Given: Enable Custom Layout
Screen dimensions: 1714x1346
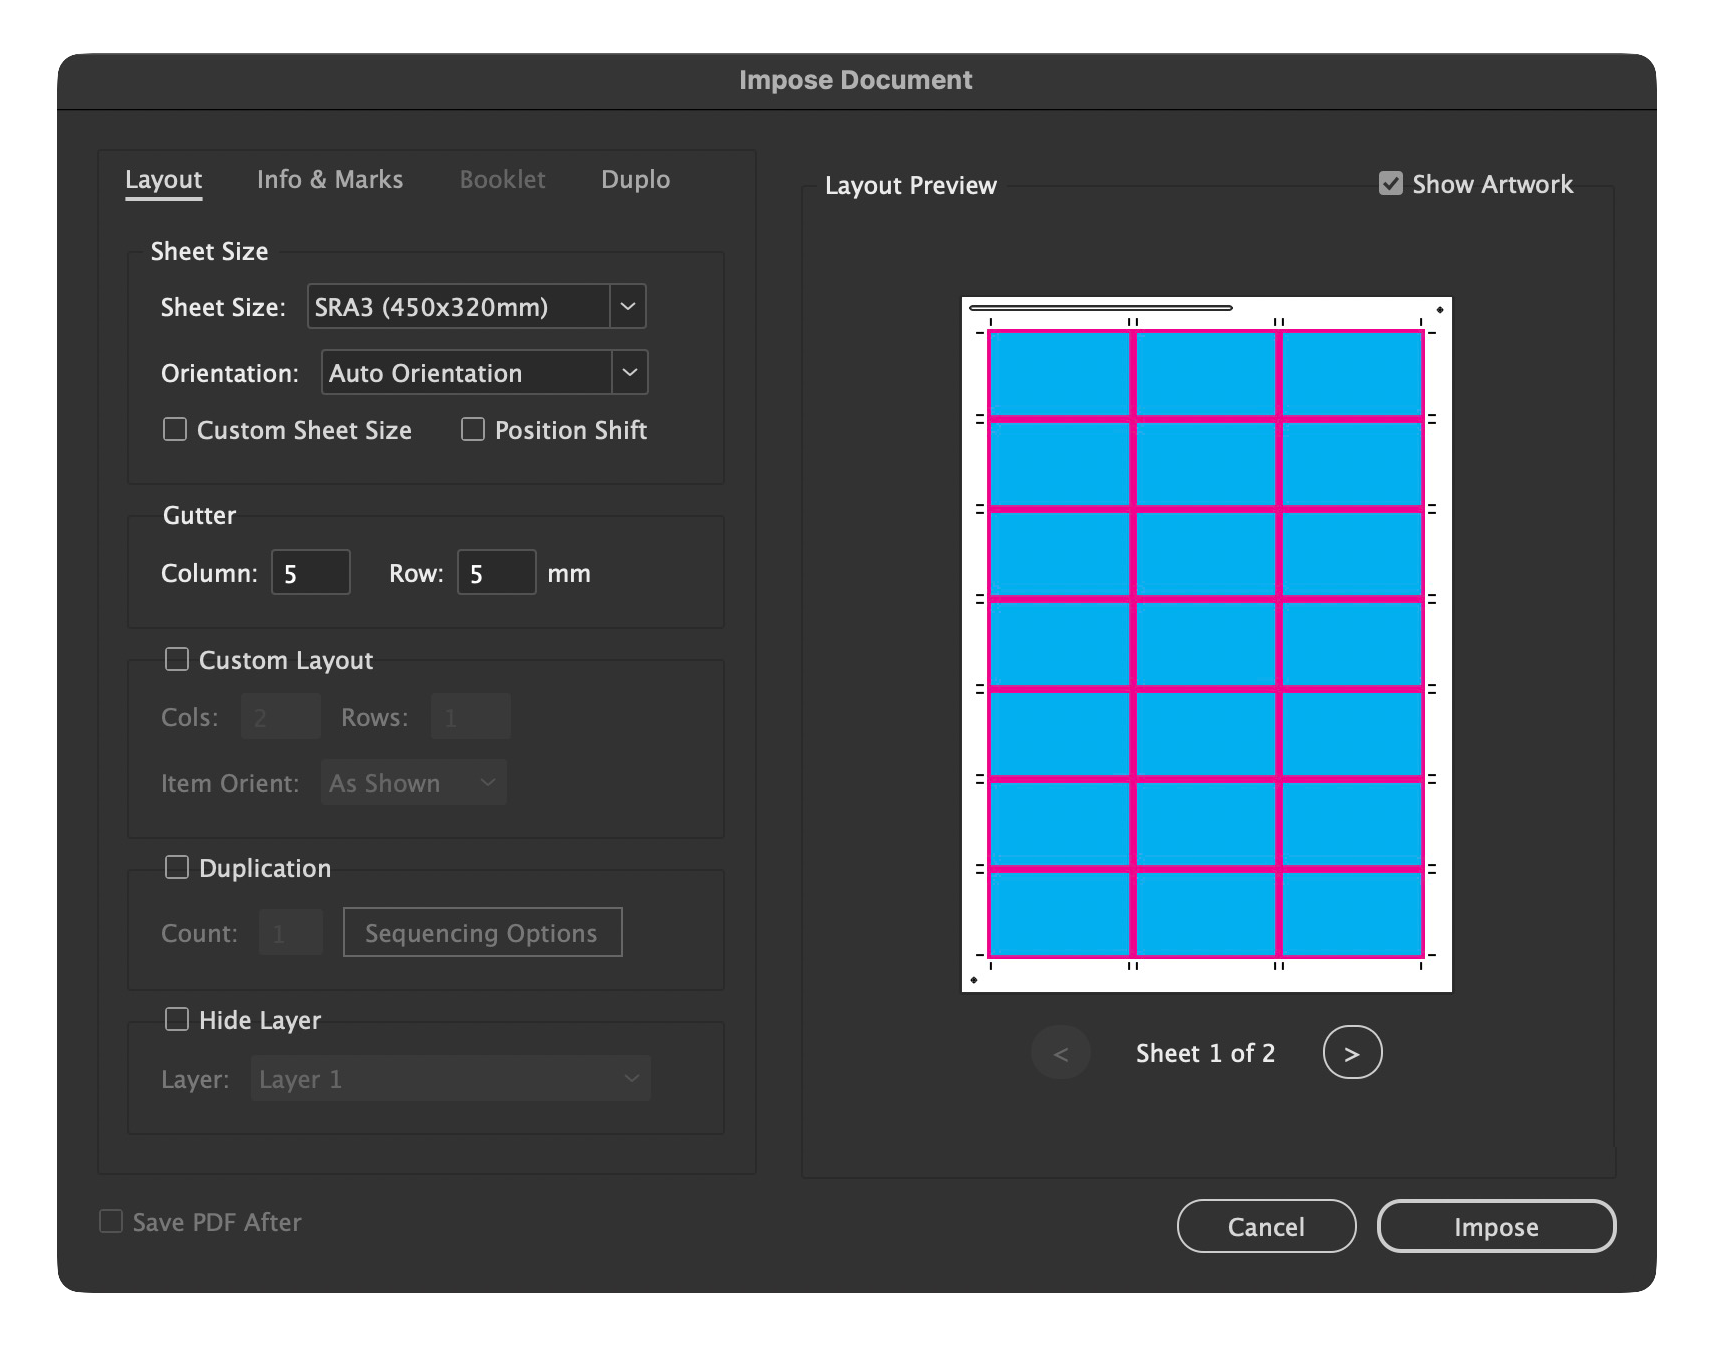Looking at the screenshot, I should point(177,659).
